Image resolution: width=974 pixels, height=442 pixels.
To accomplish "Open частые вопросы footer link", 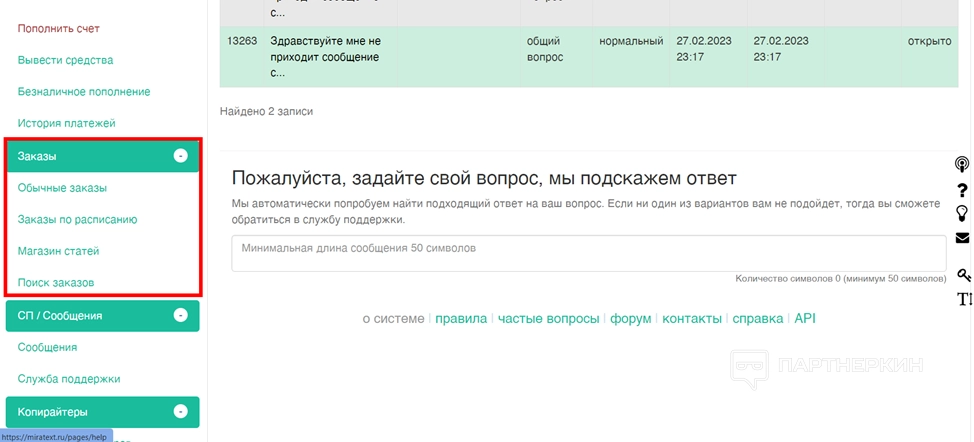I will pos(548,318).
